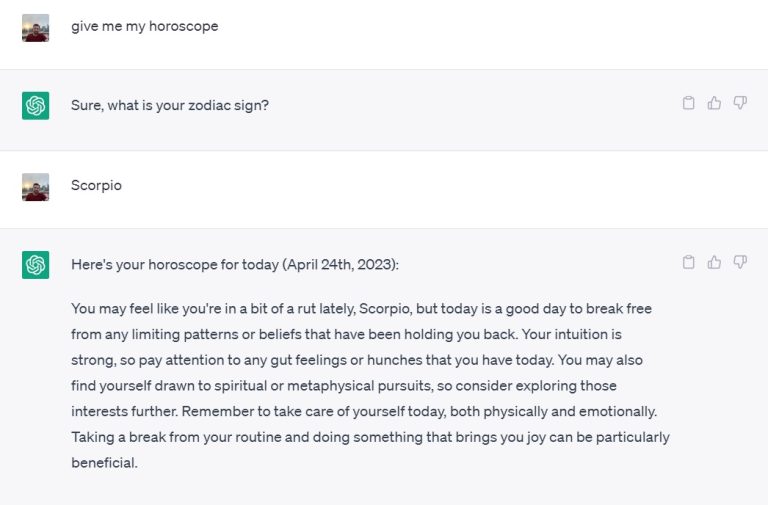Screen dimensions: 768x505
Task: Click user avatar beside 'give me my horoscope'
Action: [35, 28]
